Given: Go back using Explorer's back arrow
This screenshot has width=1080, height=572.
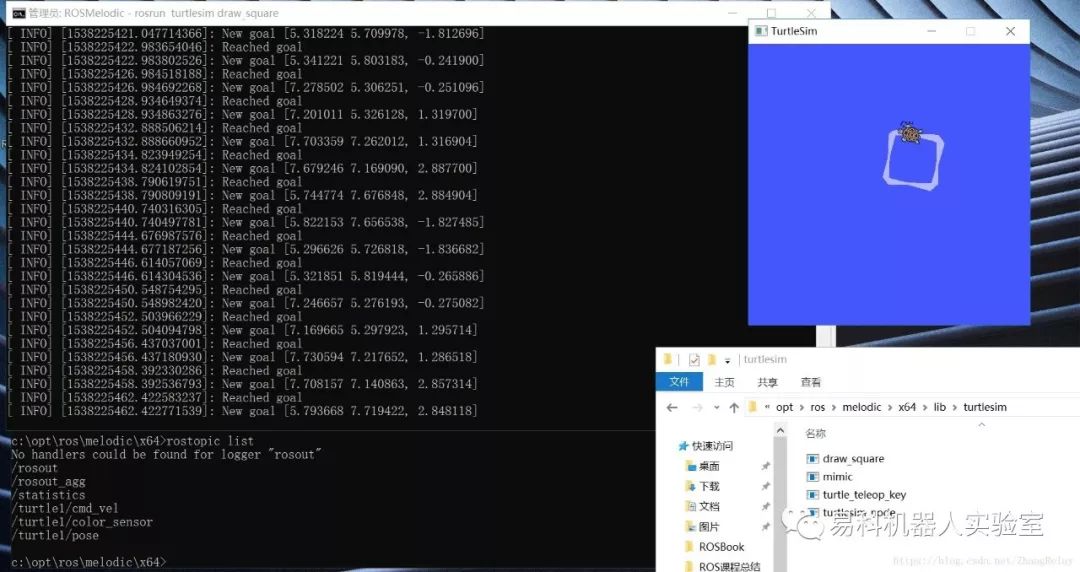Looking at the screenshot, I should point(672,407).
